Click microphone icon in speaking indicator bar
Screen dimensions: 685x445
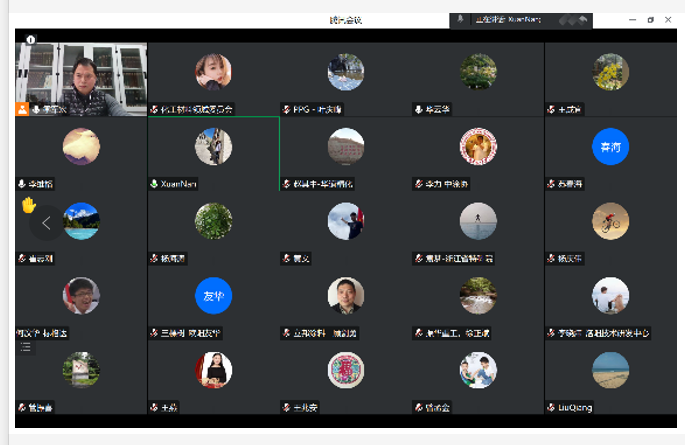[460, 19]
